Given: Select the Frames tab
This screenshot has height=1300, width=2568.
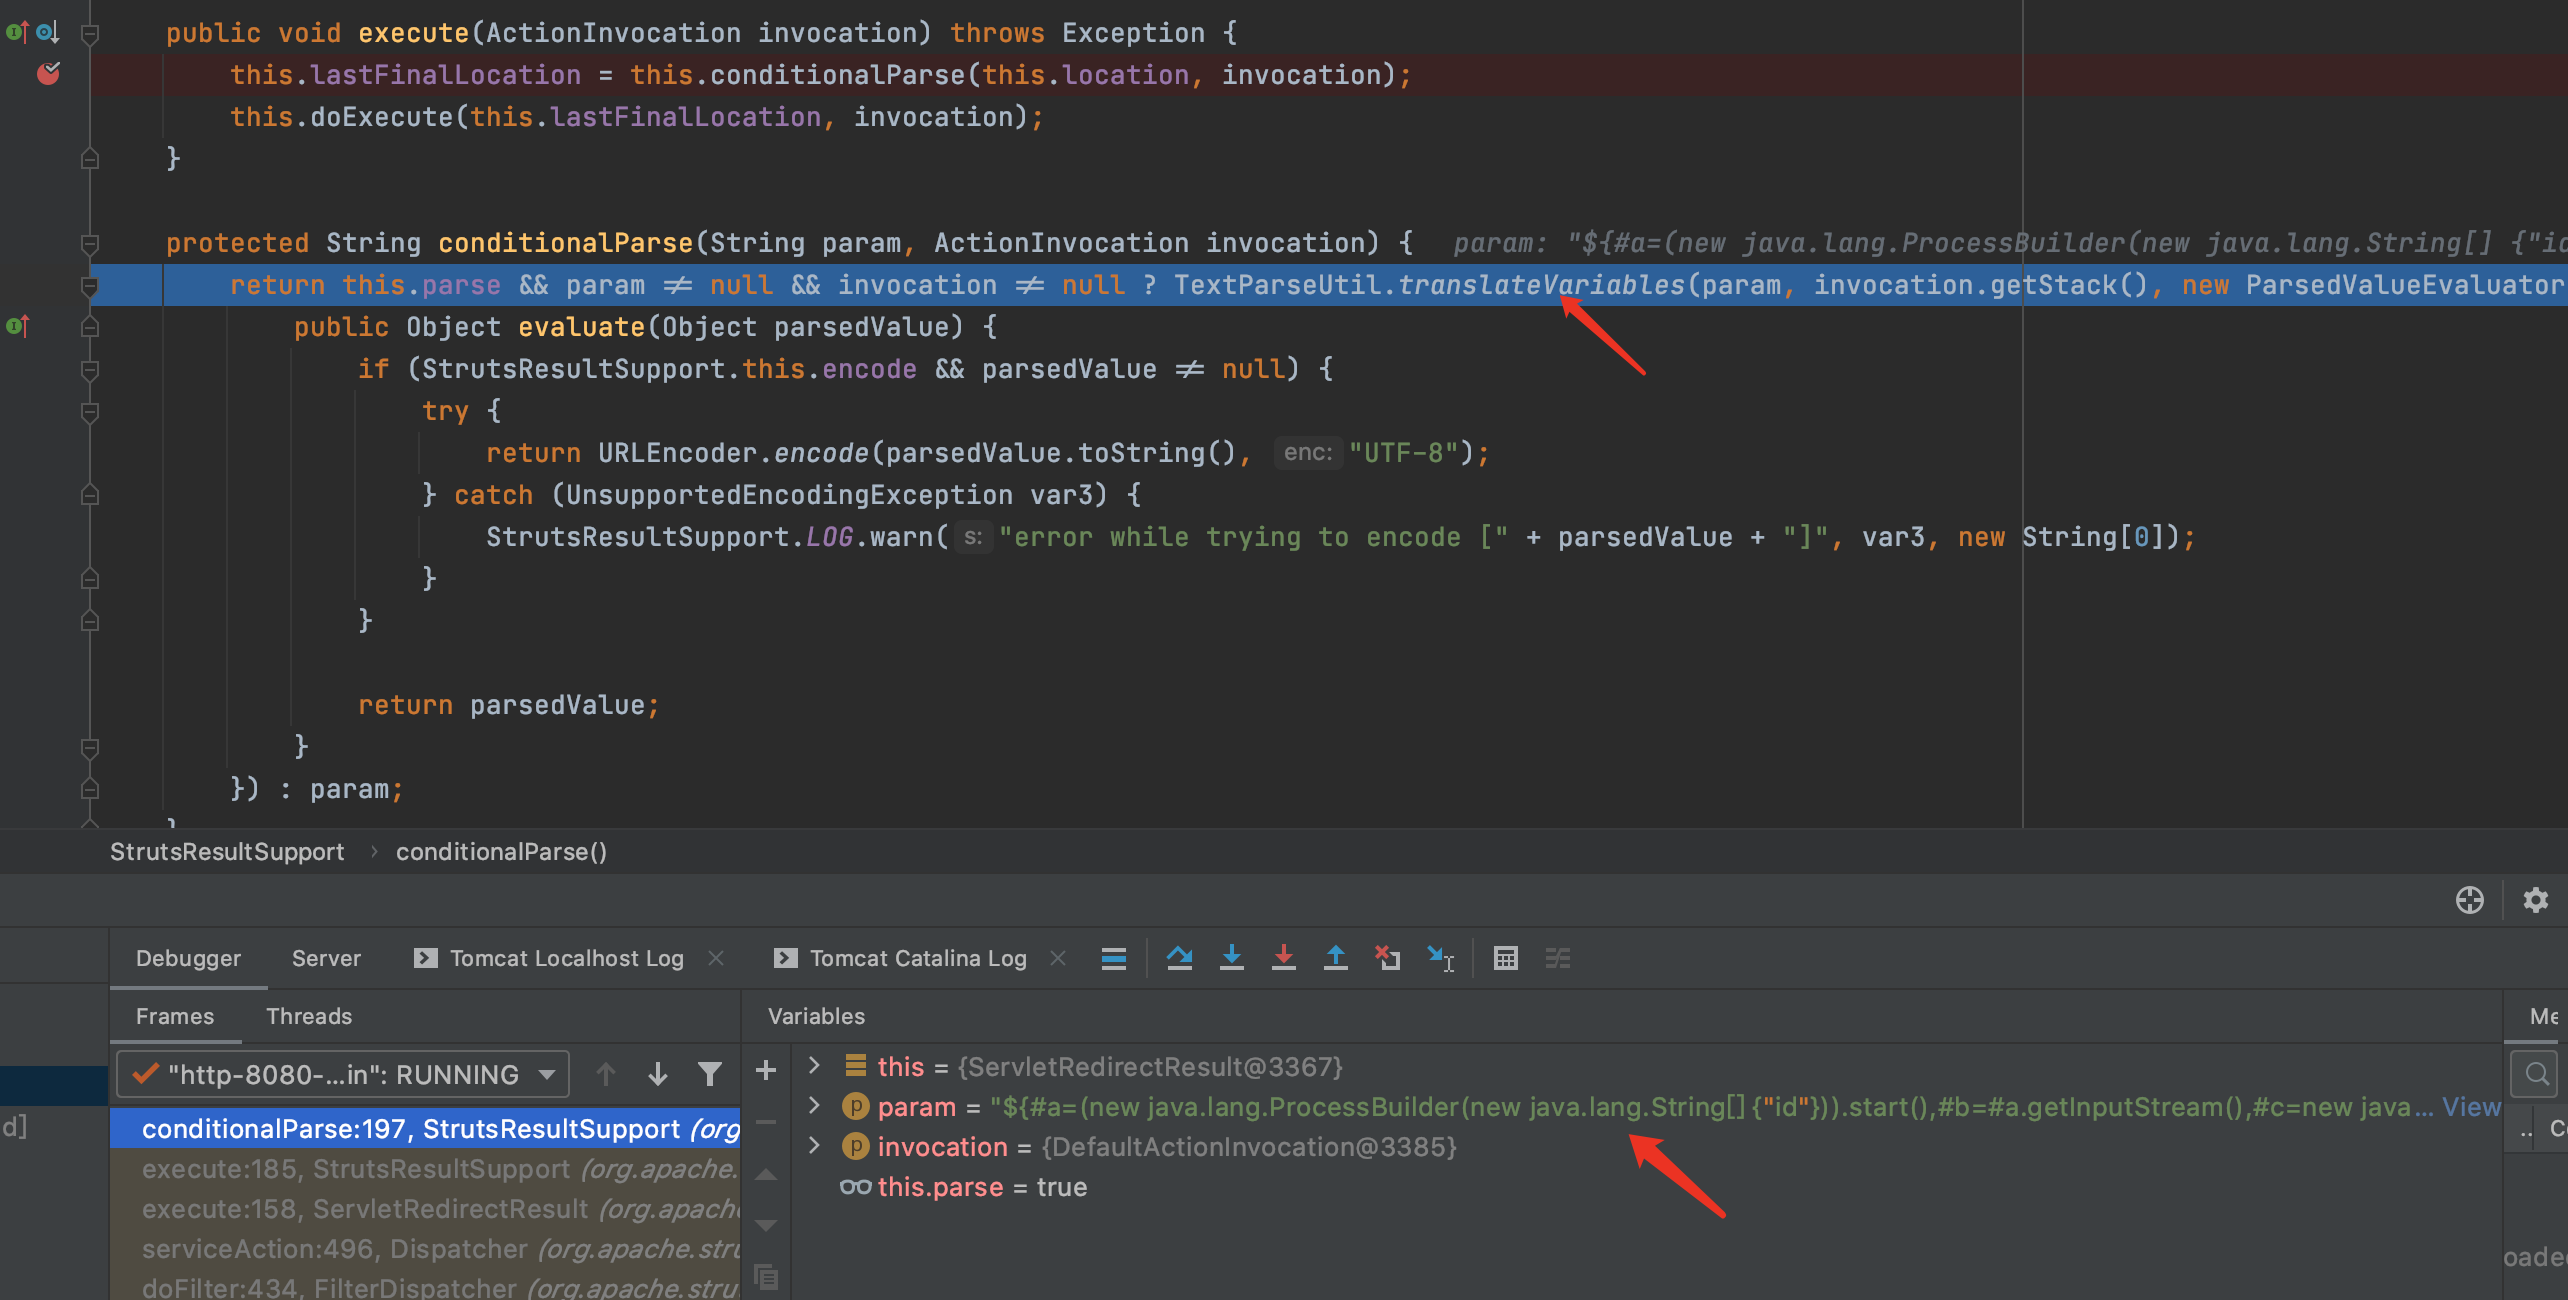Looking at the screenshot, I should click(x=175, y=1016).
